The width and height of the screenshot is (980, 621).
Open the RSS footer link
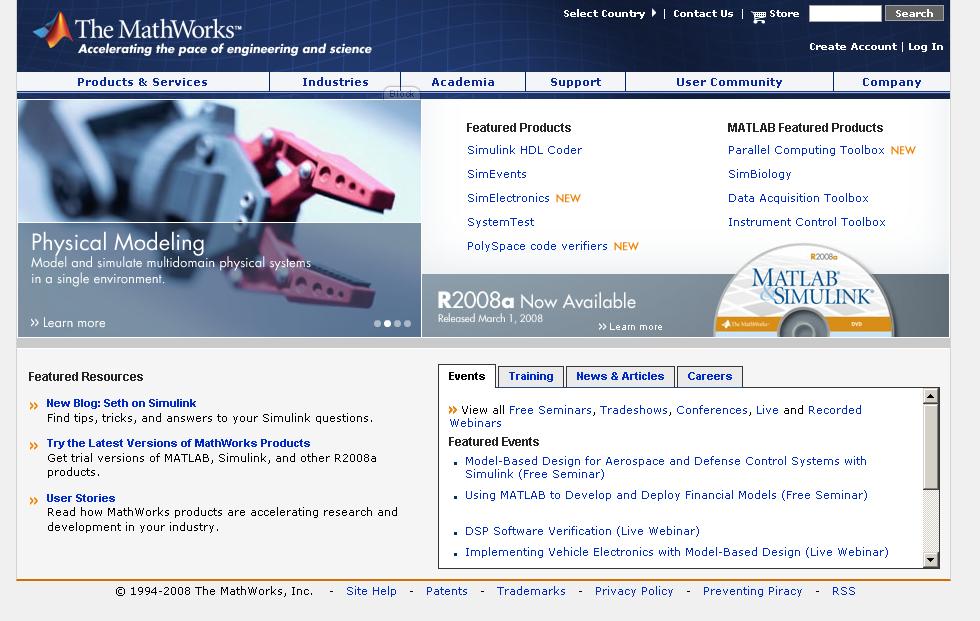click(x=843, y=591)
